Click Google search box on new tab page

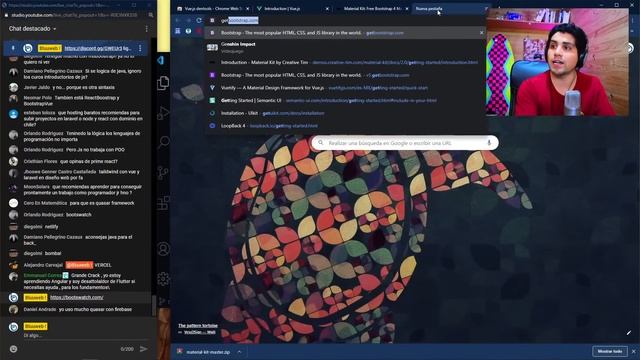[x=405, y=143]
